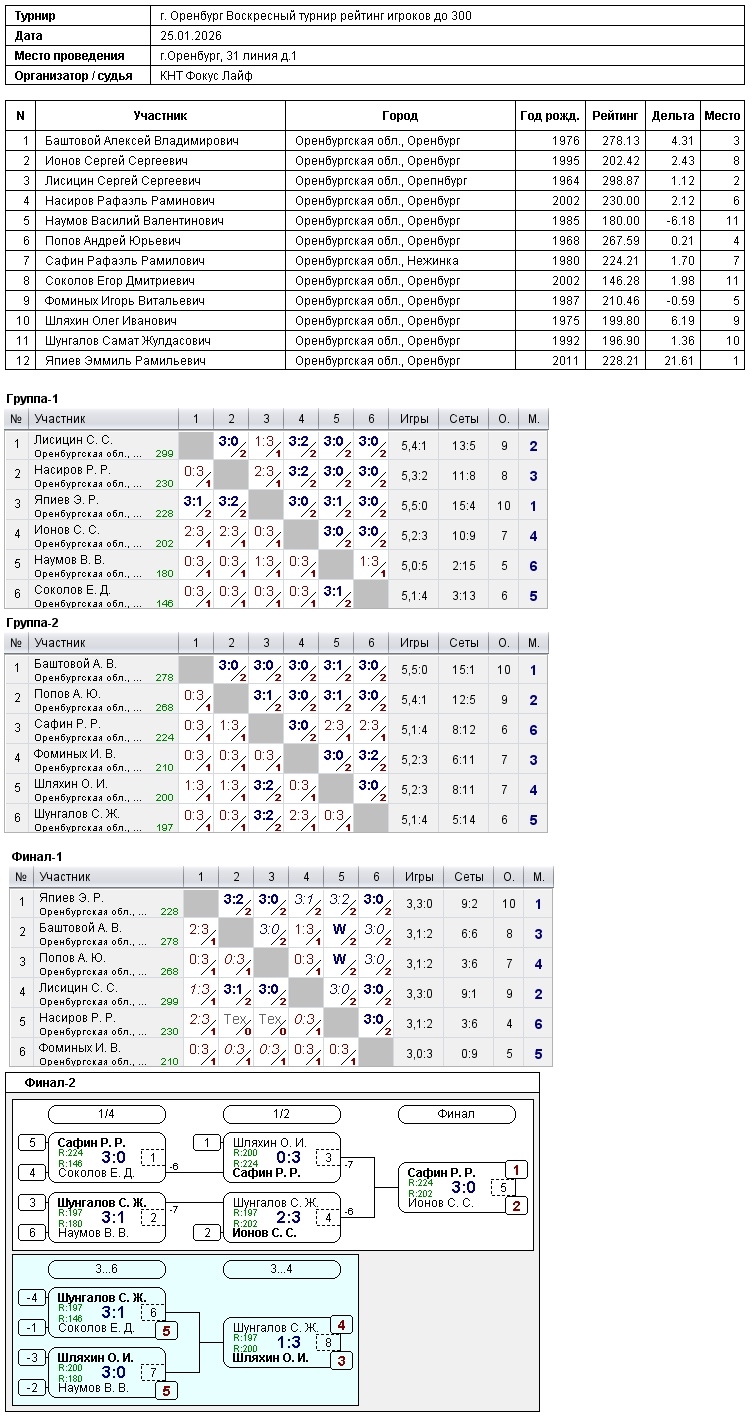The image size is (750, 1417).
Task: Click the 3...6 placement round label
Action: coord(107,1269)
